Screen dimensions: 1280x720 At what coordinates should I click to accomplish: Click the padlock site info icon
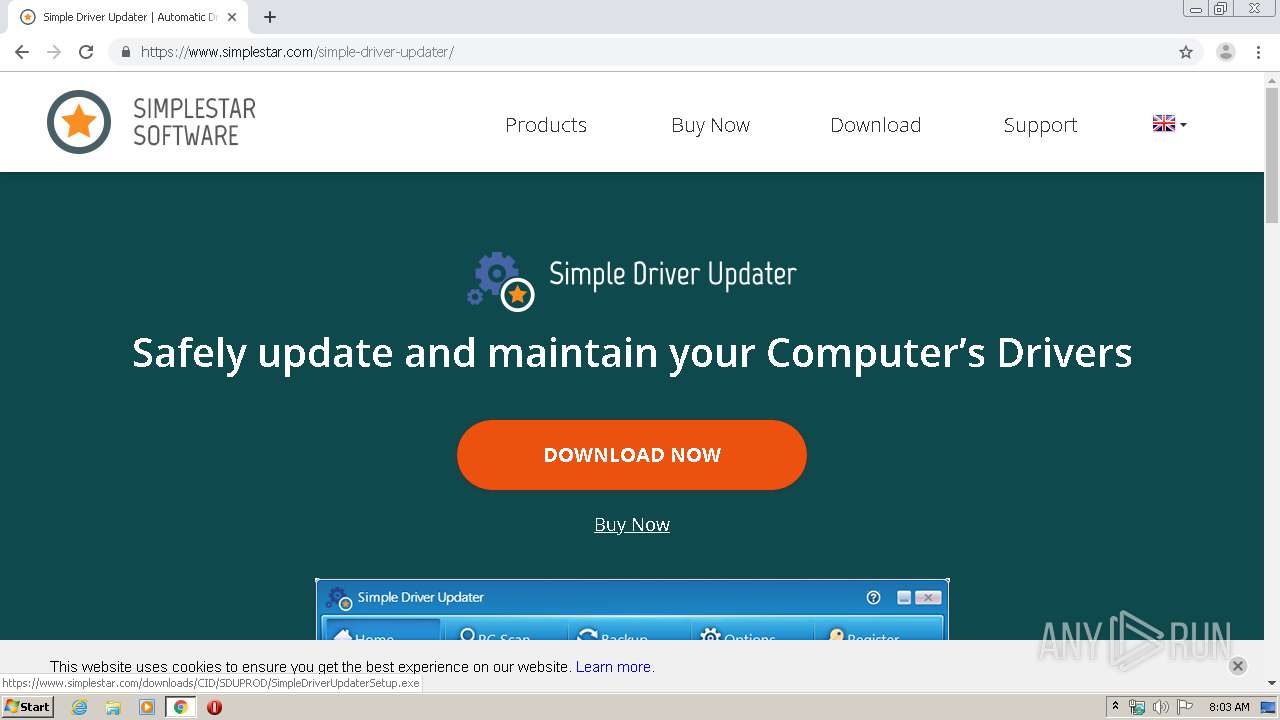point(125,52)
